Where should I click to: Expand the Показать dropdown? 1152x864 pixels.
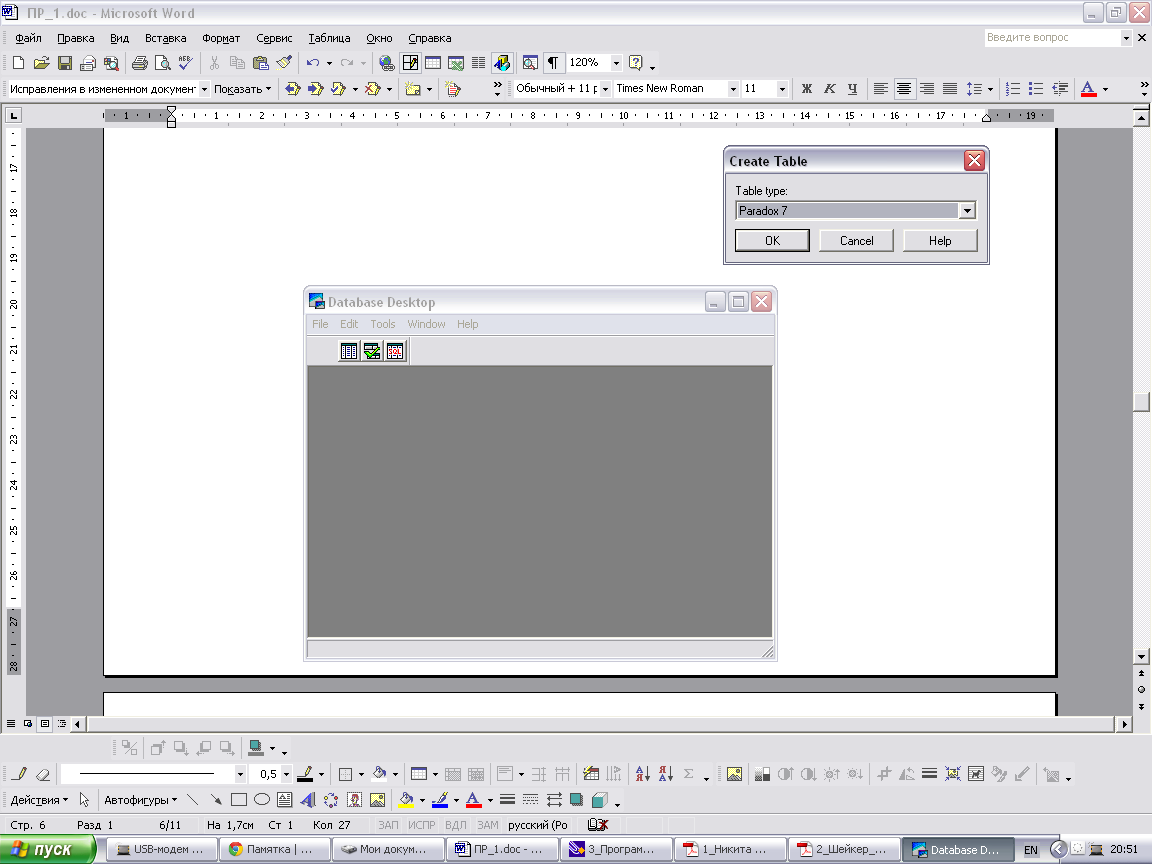pyautogui.click(x=242, y=89)
